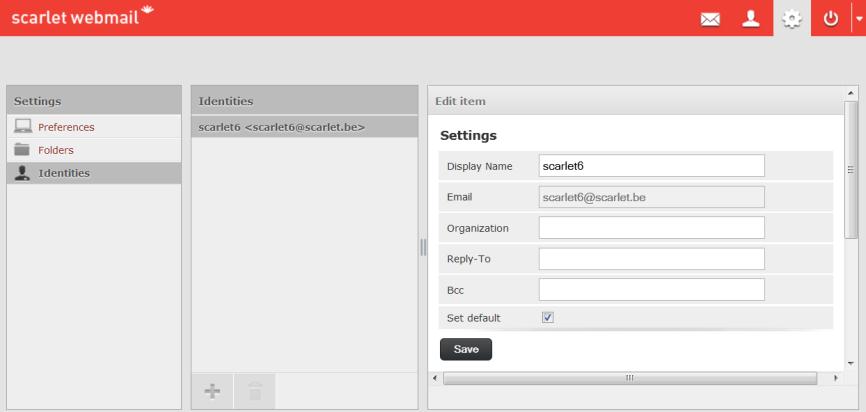
Task: Click the horizontal scrollbar left arrow
Action: coord(435,378)
